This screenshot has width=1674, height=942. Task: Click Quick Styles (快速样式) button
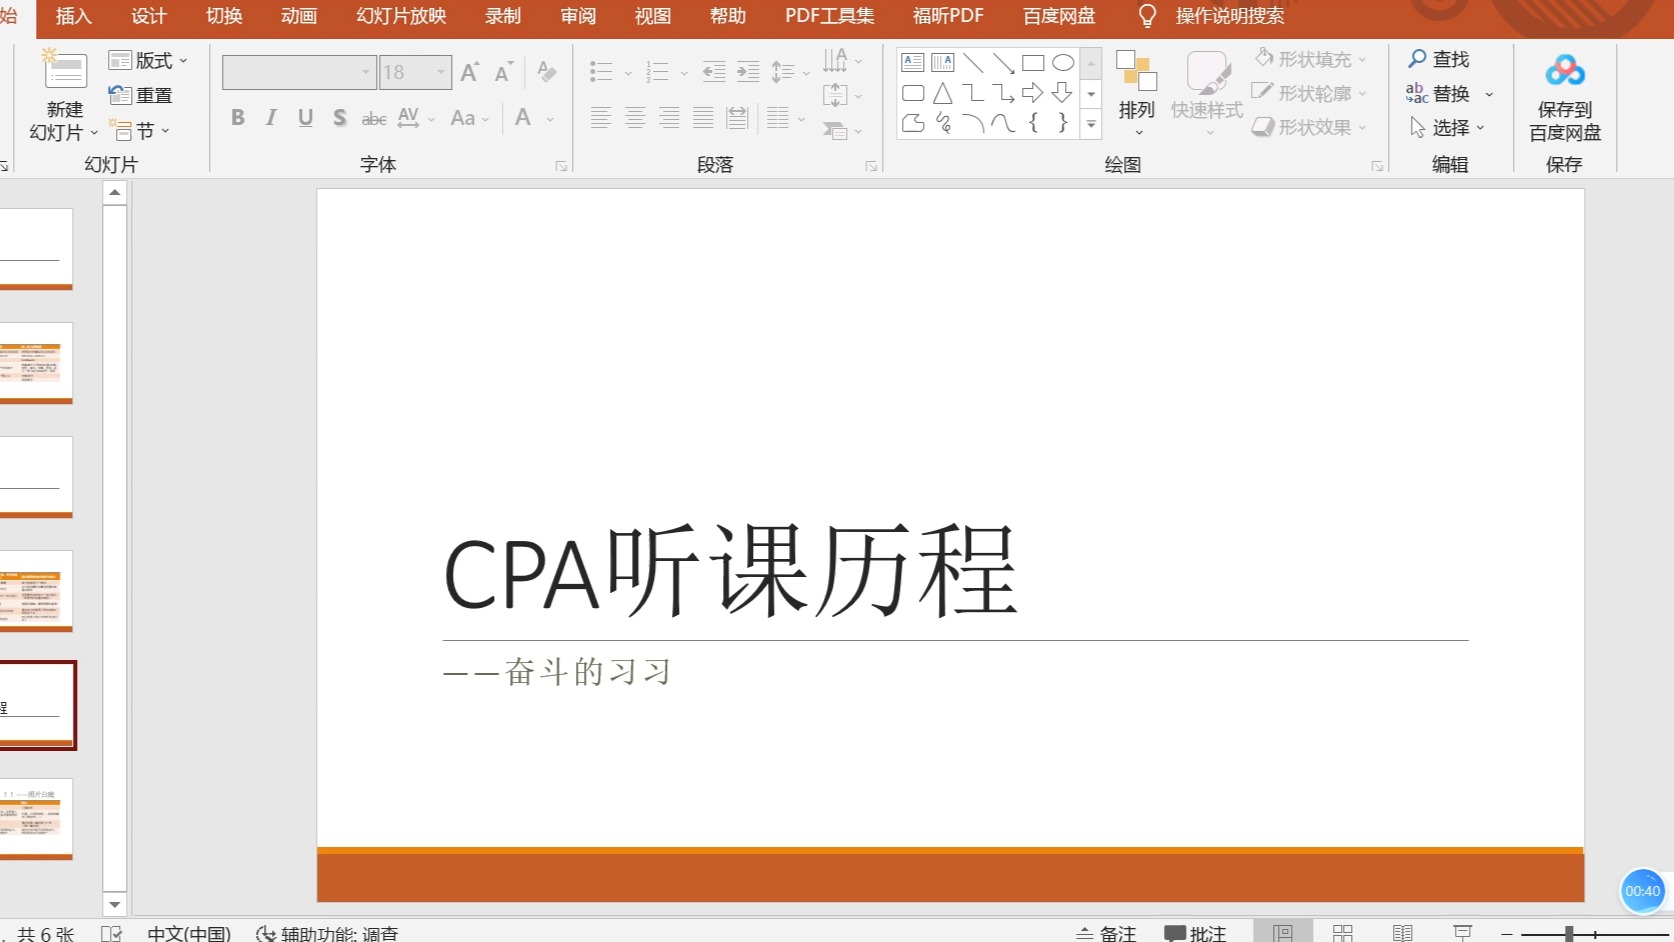pyautogui.click(x=1207, y=92)
